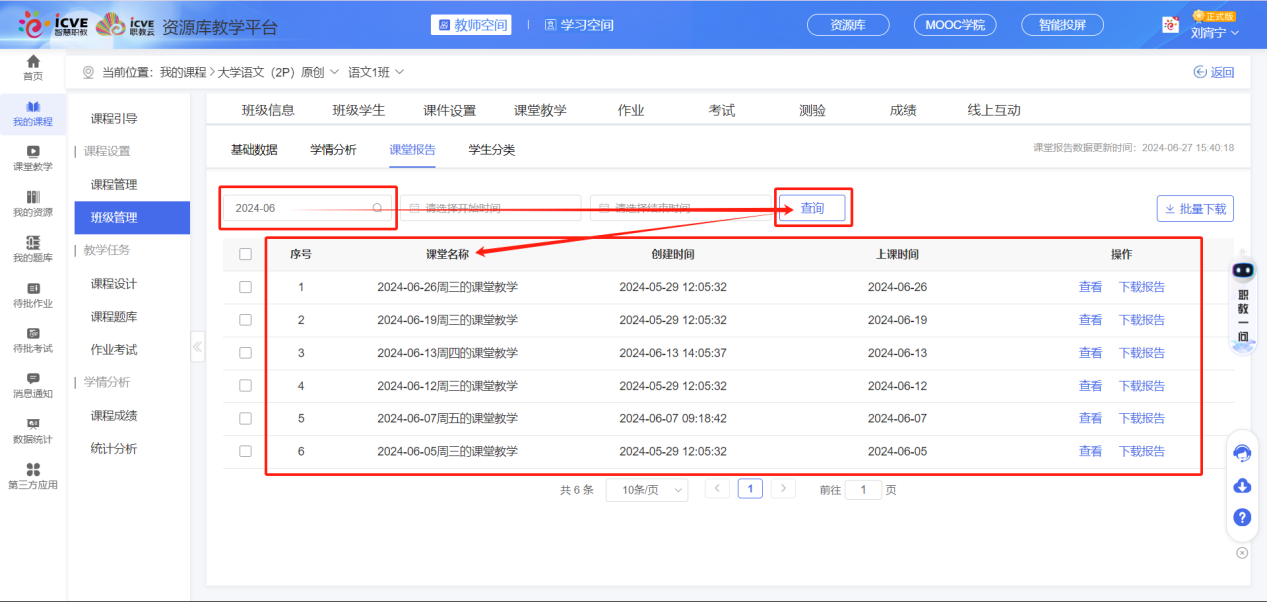This screenshot has height=602, width=1267.
Task: Open the 10条/页 page size dropdown
Action: 647,490
